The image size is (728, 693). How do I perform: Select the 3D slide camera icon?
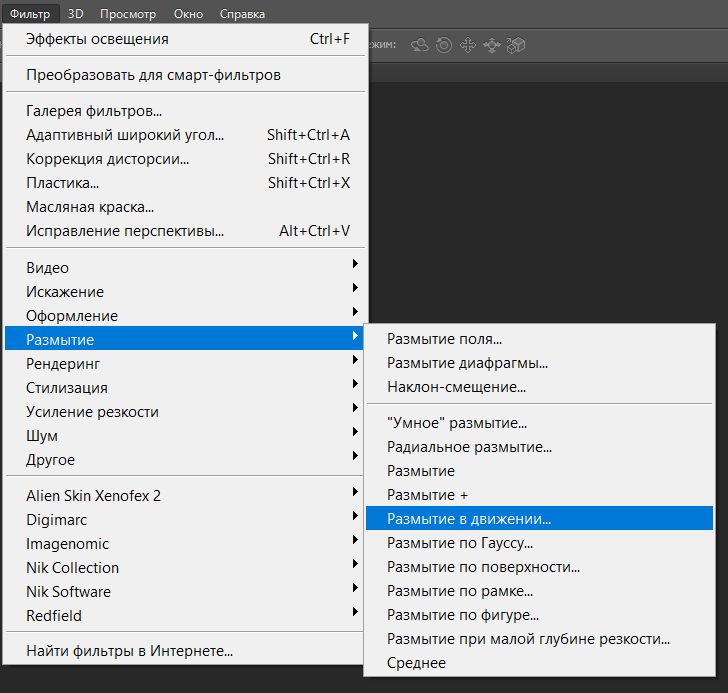pyautogui.click(x=492, y=45)
